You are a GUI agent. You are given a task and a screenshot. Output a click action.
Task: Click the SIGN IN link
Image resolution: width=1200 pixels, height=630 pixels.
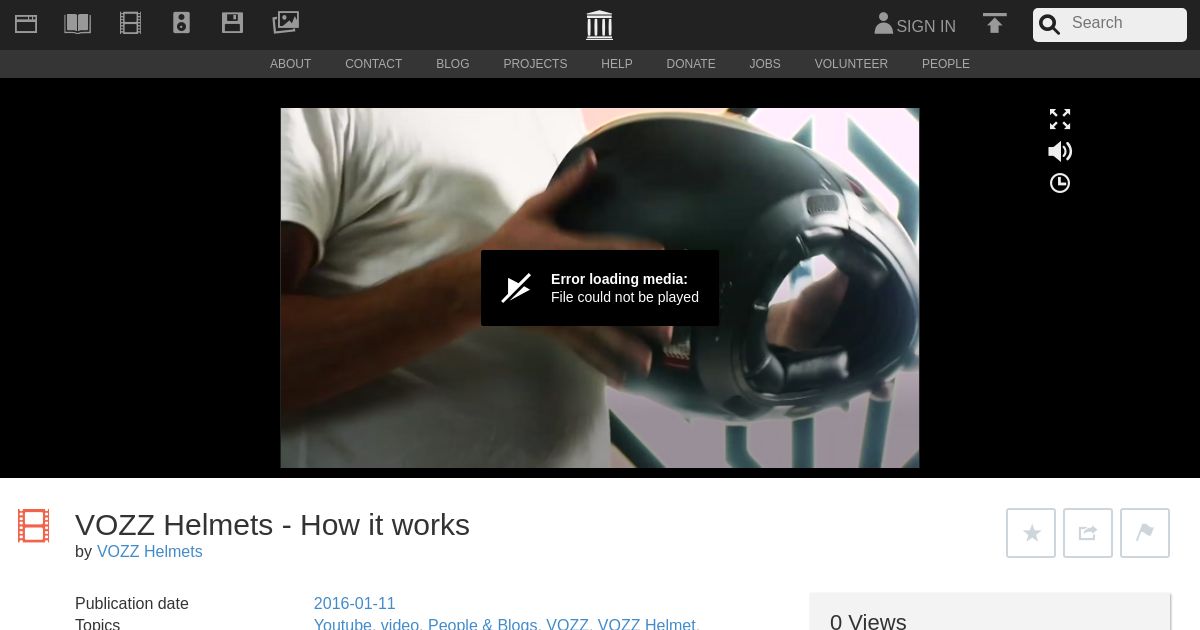(926, 27)
